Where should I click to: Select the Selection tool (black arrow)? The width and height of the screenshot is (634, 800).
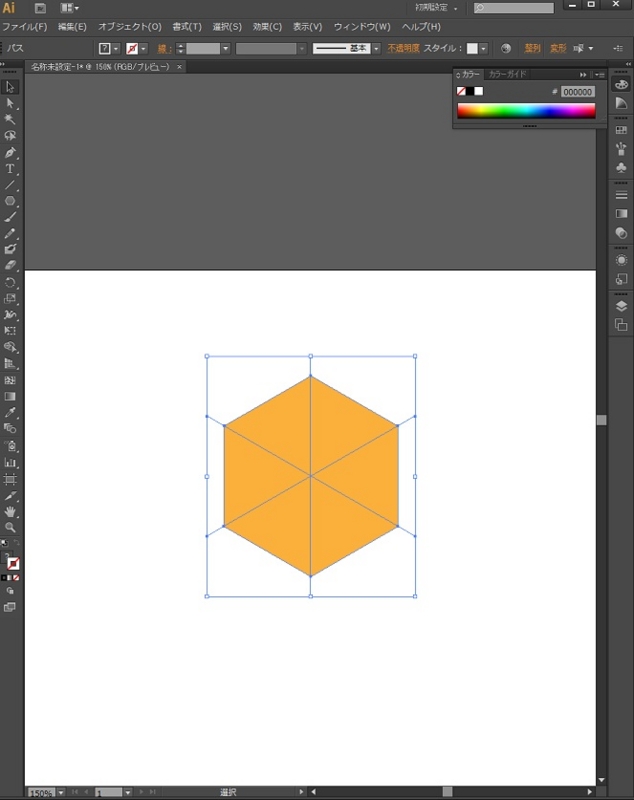click(10, 87)
